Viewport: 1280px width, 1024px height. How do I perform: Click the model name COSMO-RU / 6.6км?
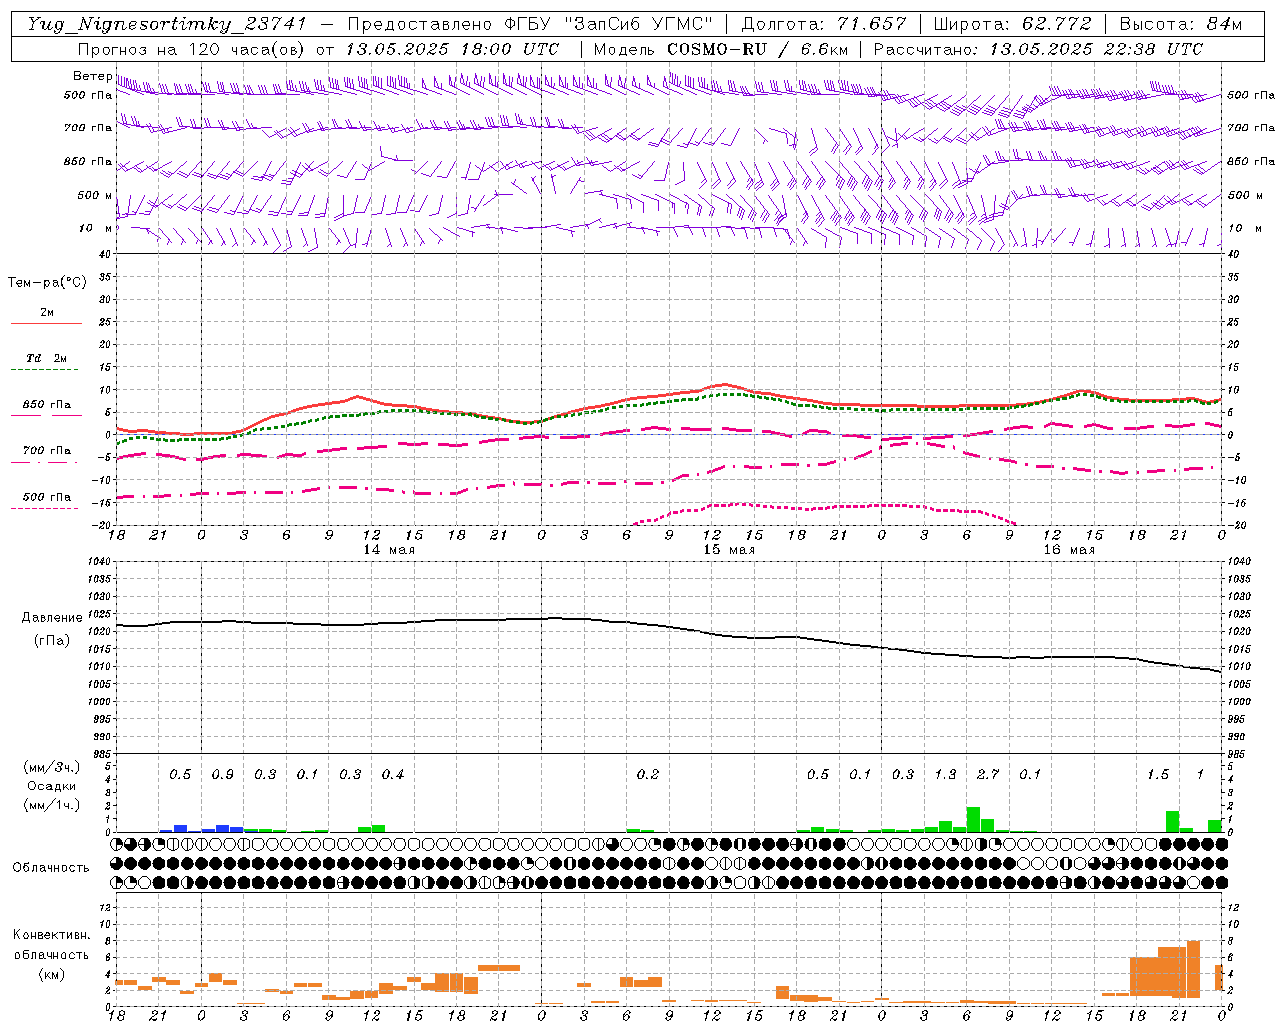(x=757, y=49)
